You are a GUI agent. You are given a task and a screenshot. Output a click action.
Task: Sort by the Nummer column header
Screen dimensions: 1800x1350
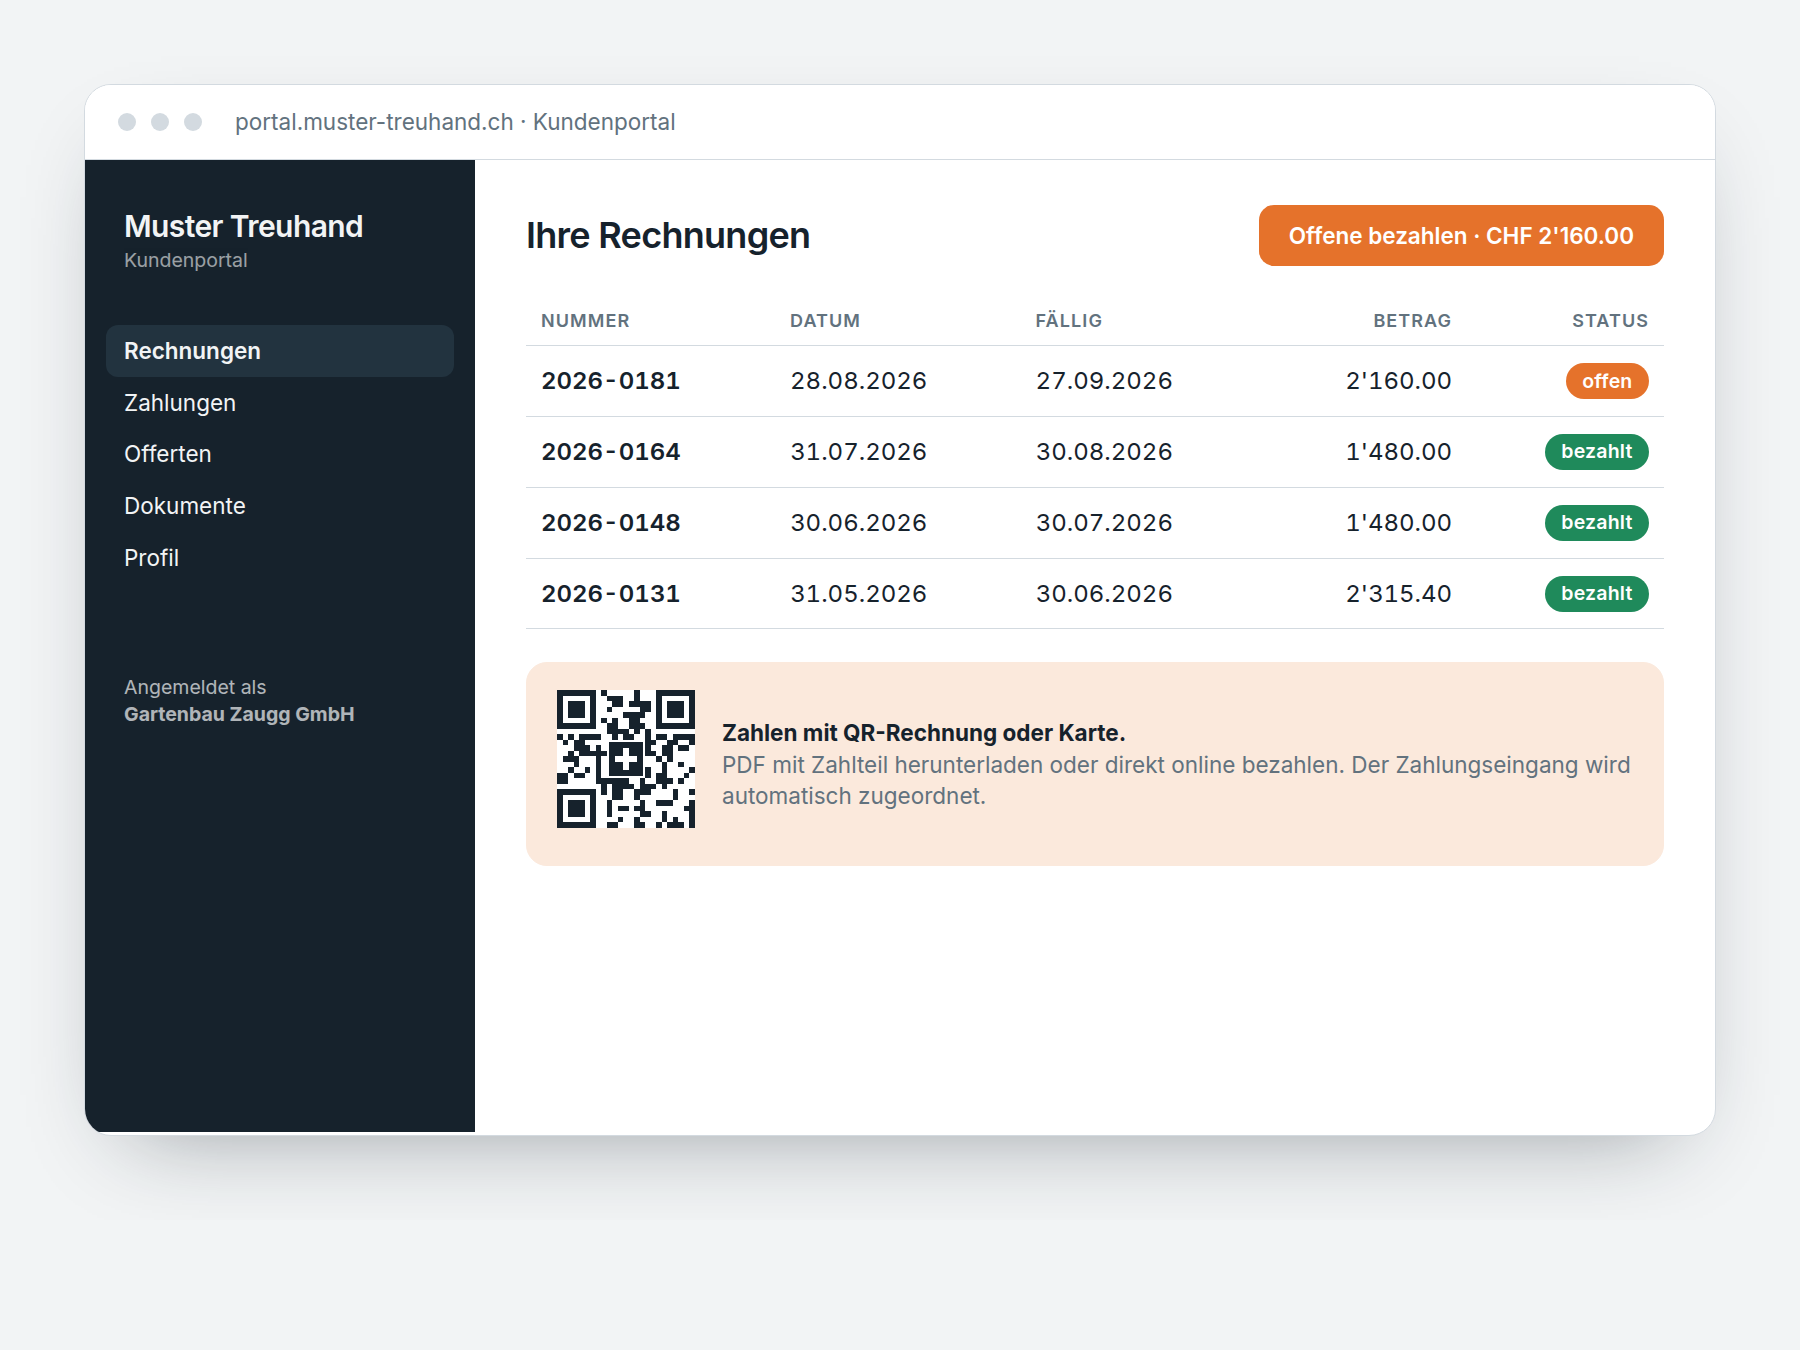point(585,321)
